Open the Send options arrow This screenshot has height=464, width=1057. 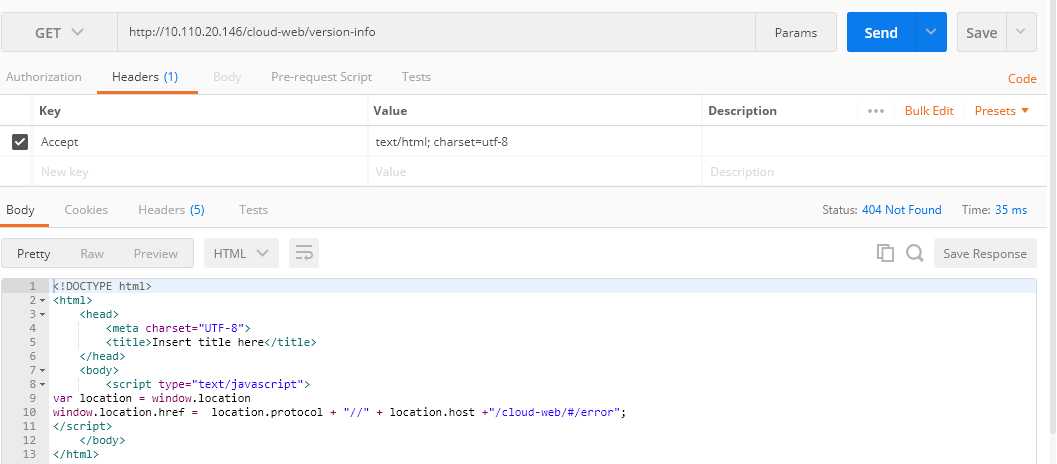click(x=931, y=32)
